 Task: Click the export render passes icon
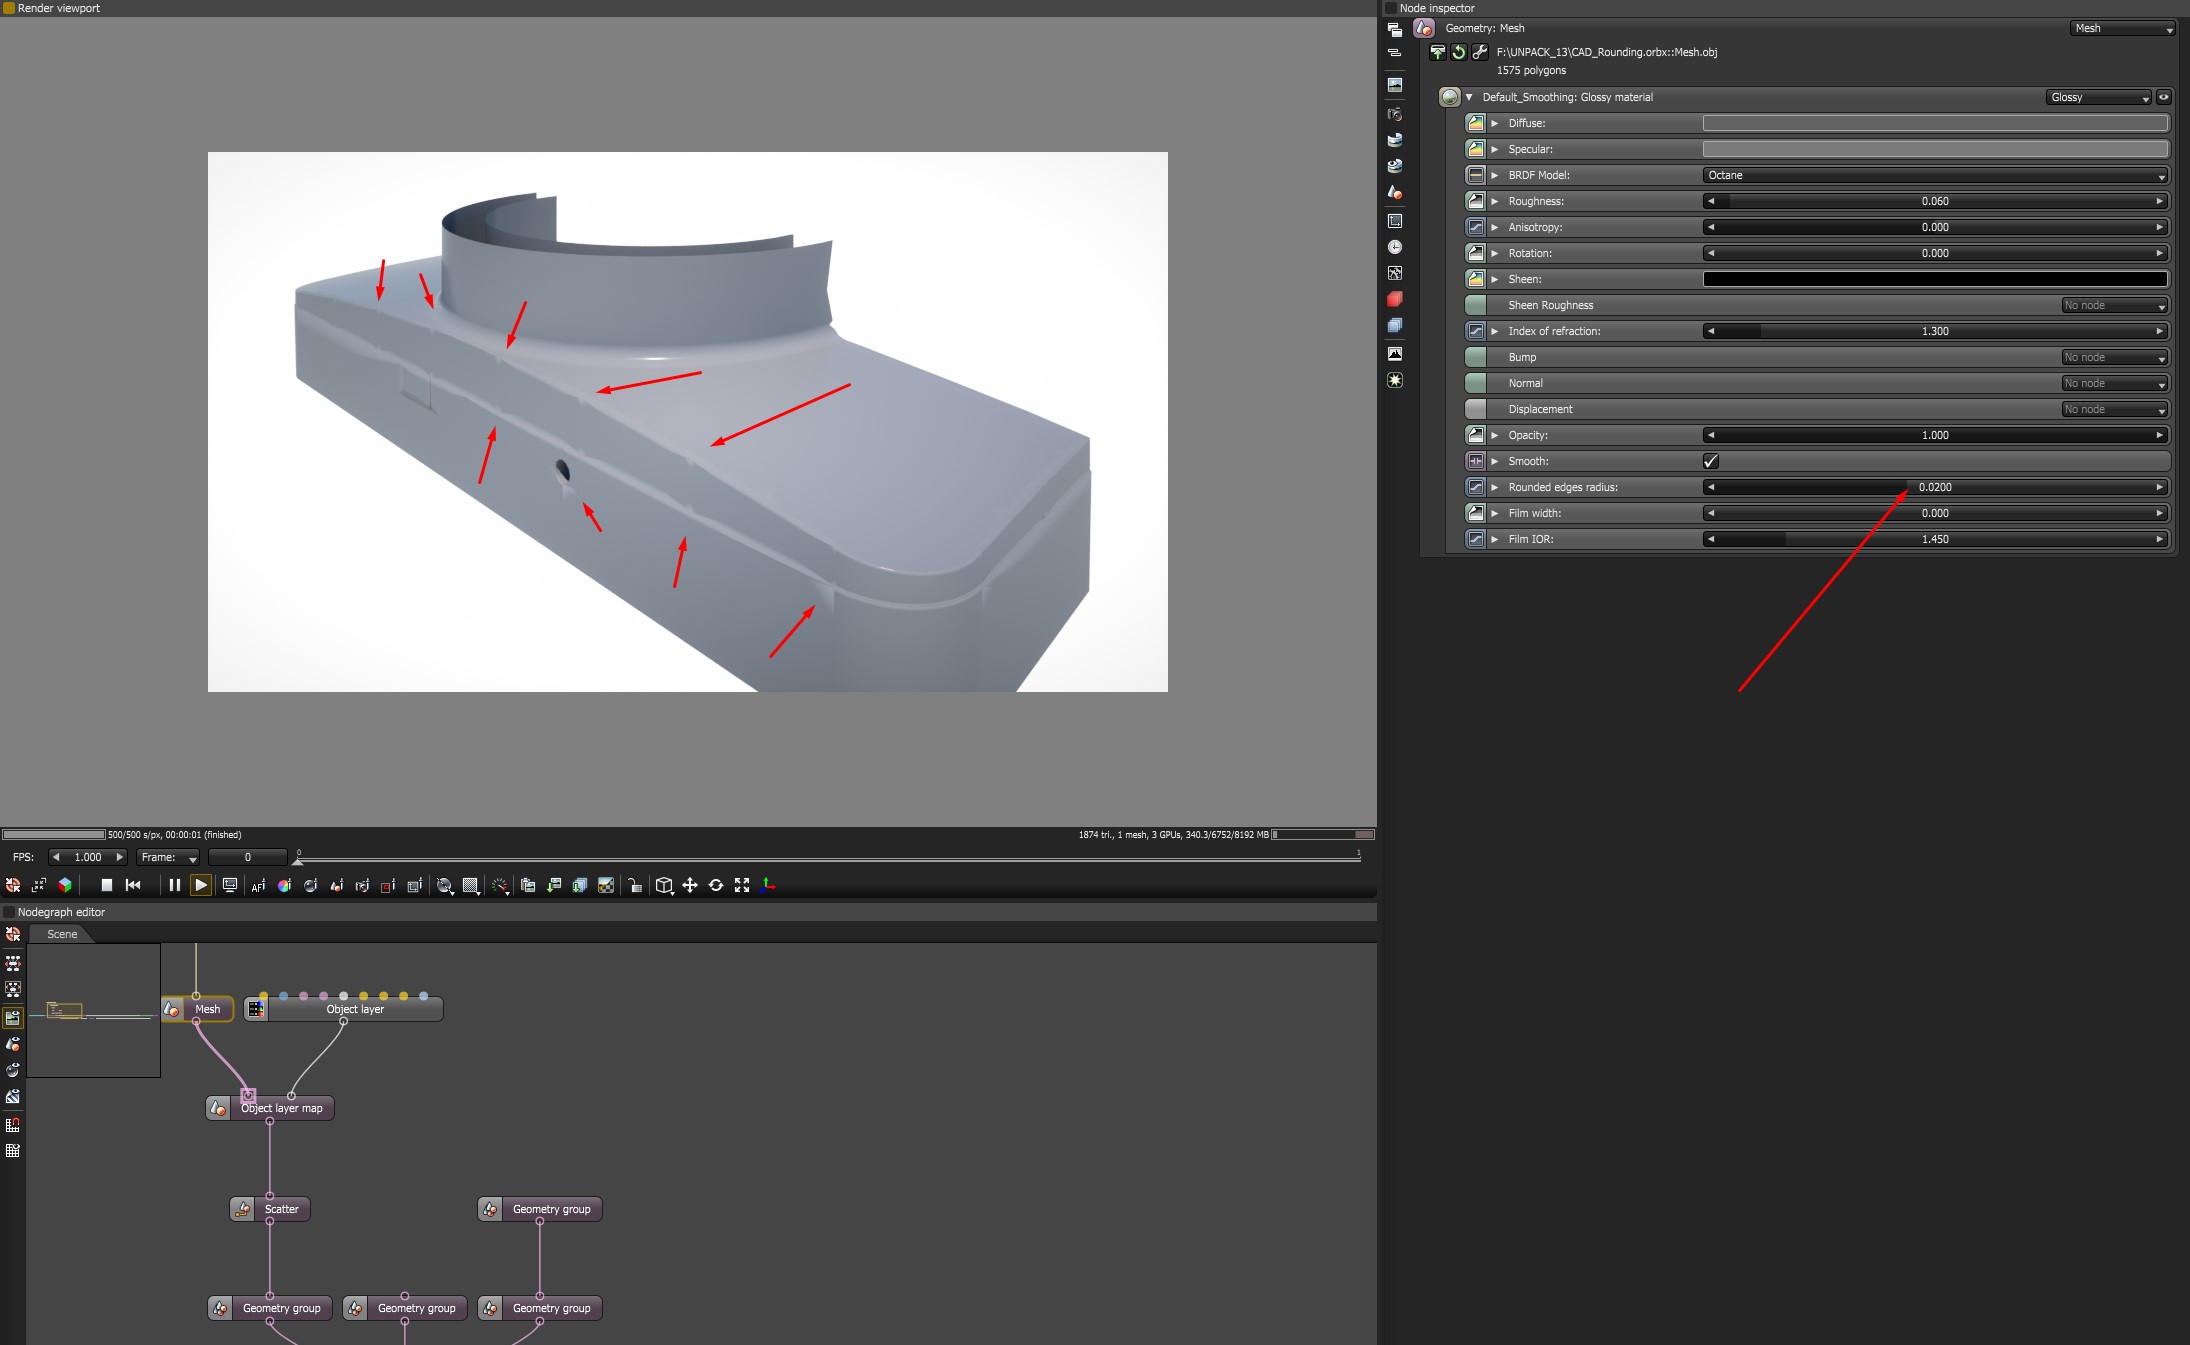click(580, 885)
